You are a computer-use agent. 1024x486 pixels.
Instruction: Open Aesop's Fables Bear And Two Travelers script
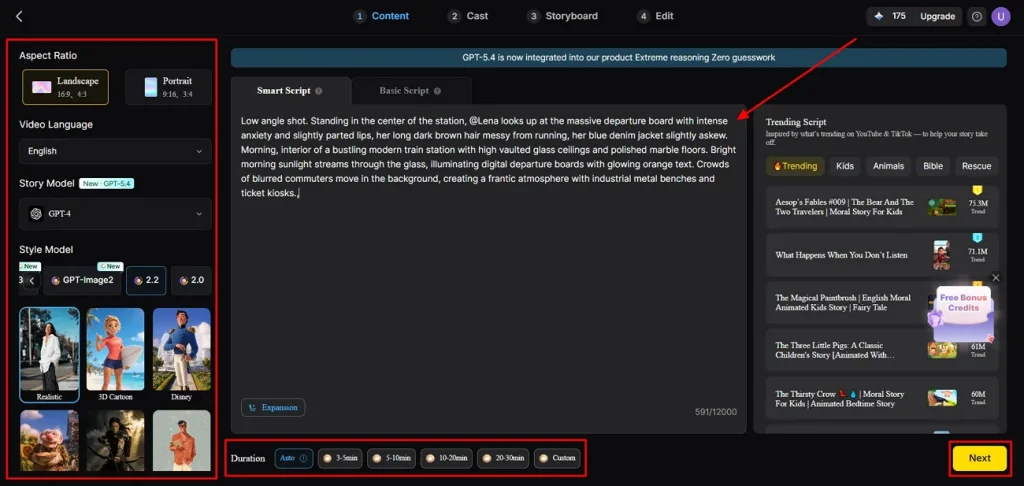pyautogui.click(x=882, y=207)
